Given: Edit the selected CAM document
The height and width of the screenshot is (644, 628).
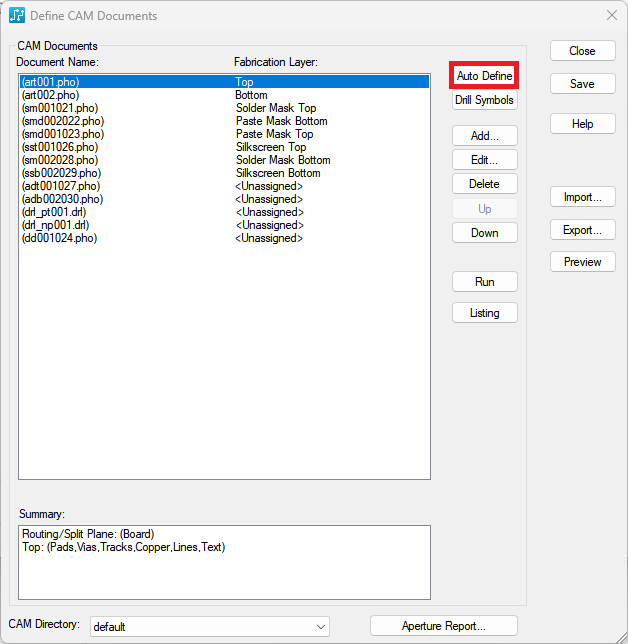Looking at the screenshot, I should (x=484, y=159).
